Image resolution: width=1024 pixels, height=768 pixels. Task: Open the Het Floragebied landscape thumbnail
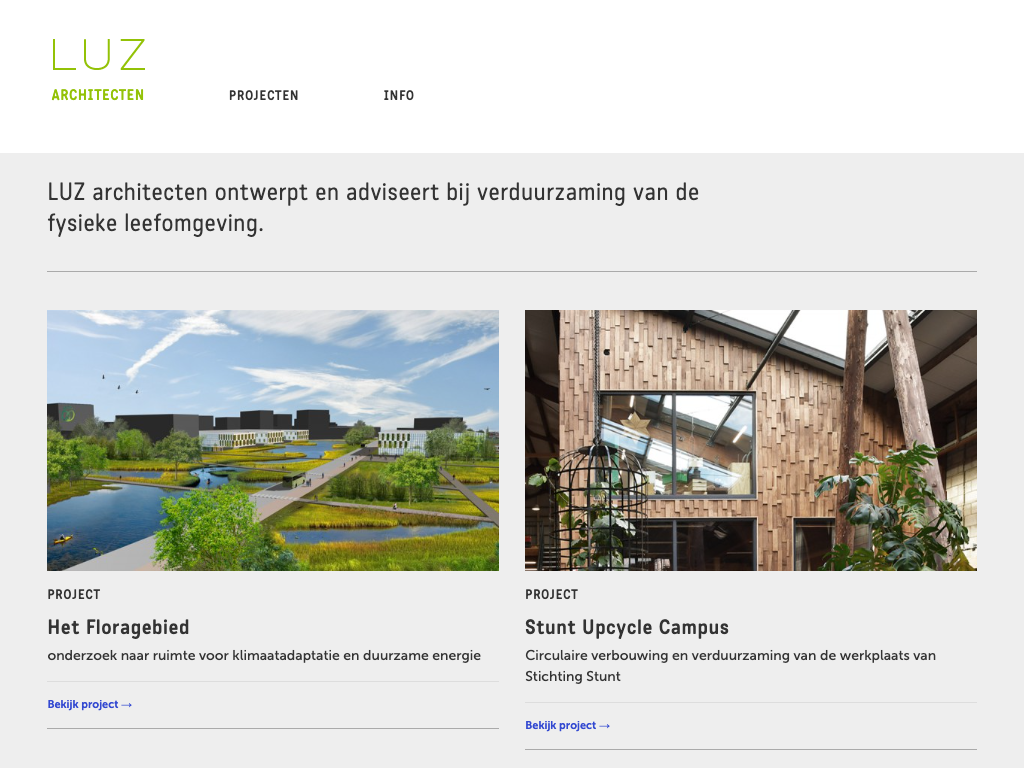point(273,440)
